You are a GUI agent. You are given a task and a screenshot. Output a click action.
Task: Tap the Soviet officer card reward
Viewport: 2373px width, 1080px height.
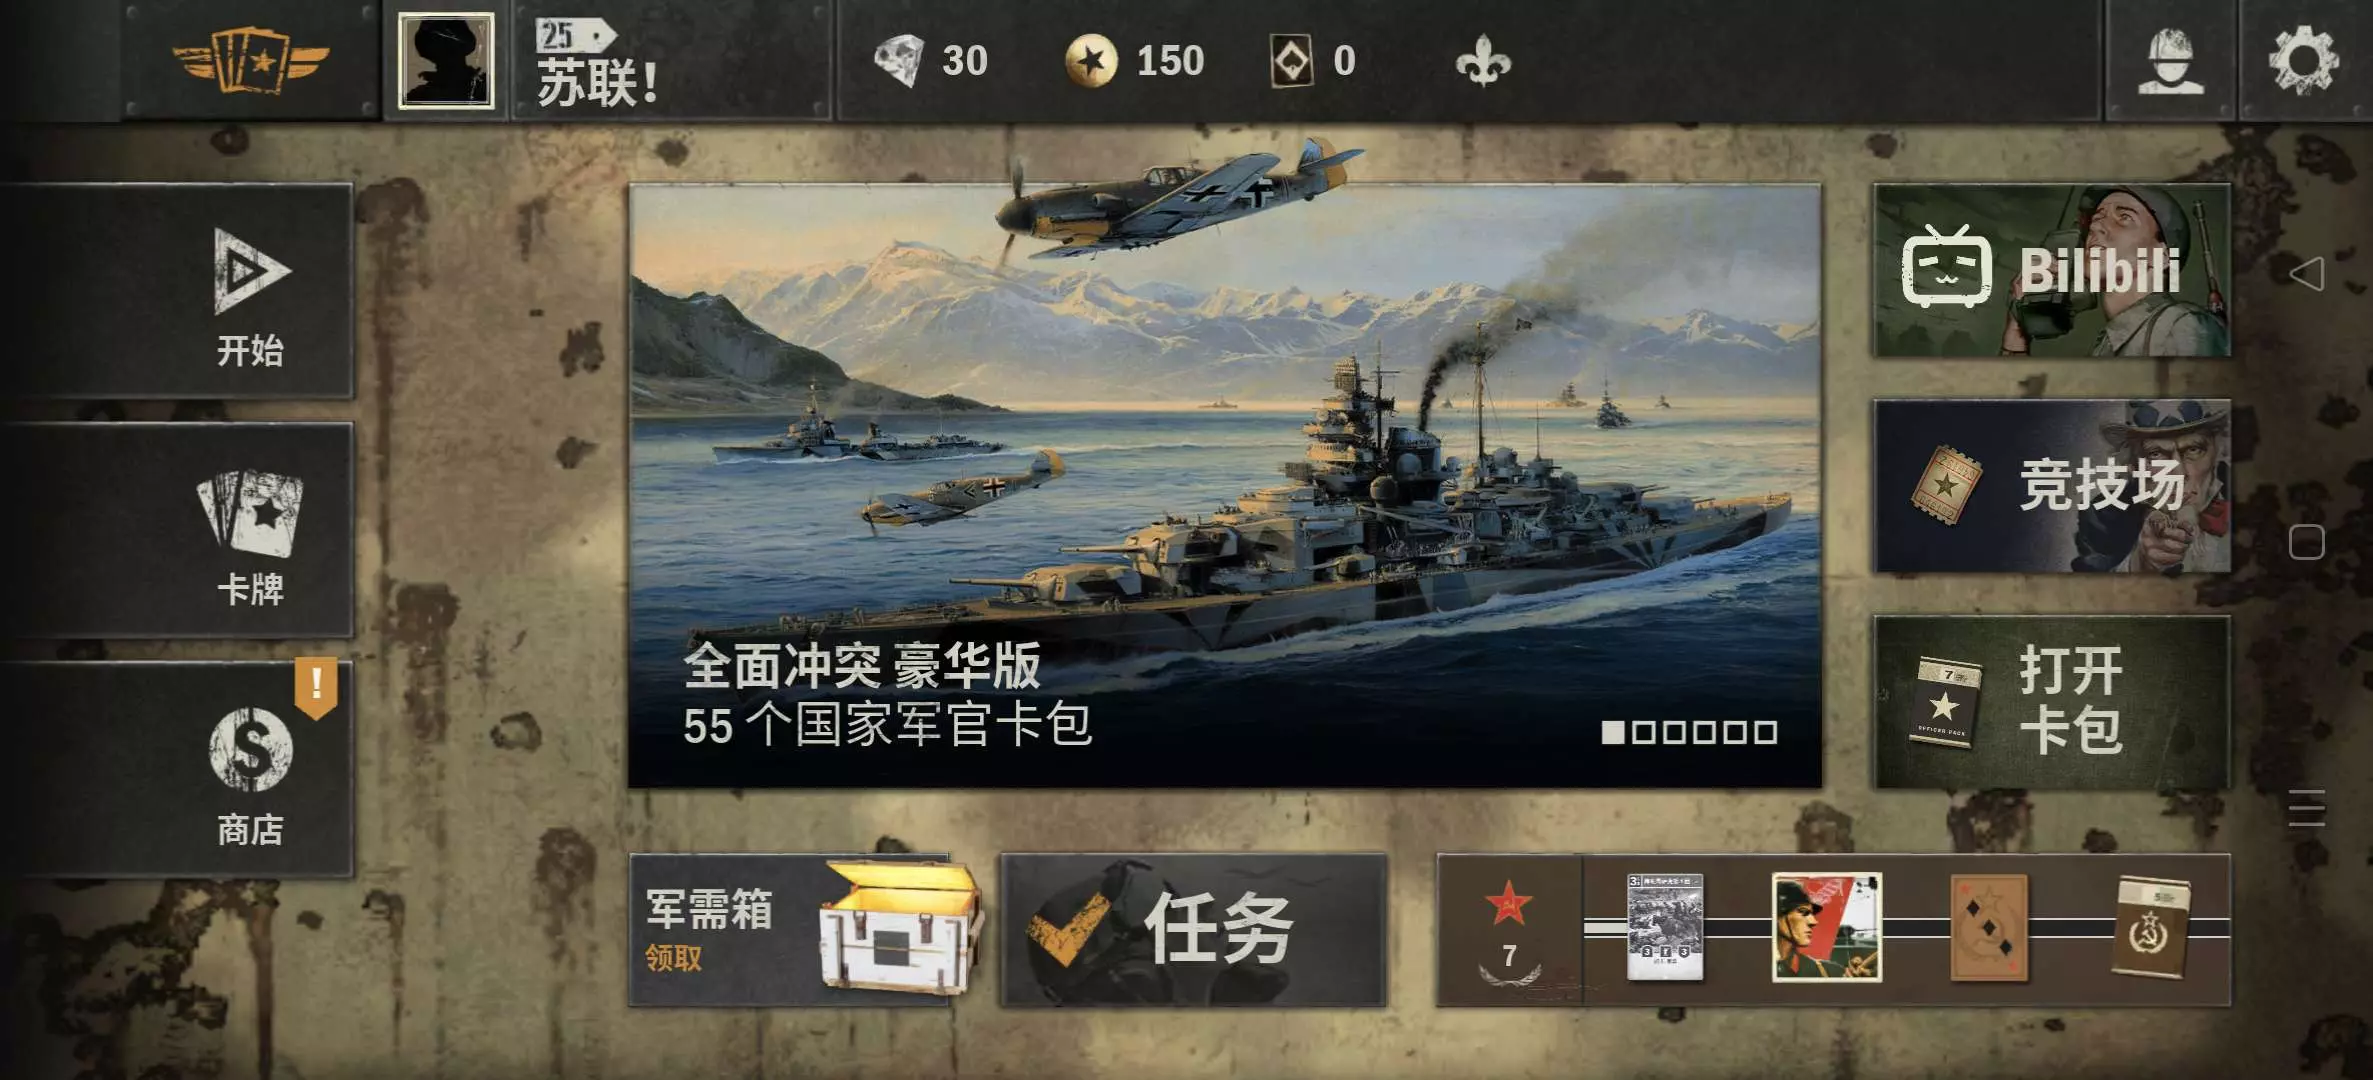coord(1826,927)
